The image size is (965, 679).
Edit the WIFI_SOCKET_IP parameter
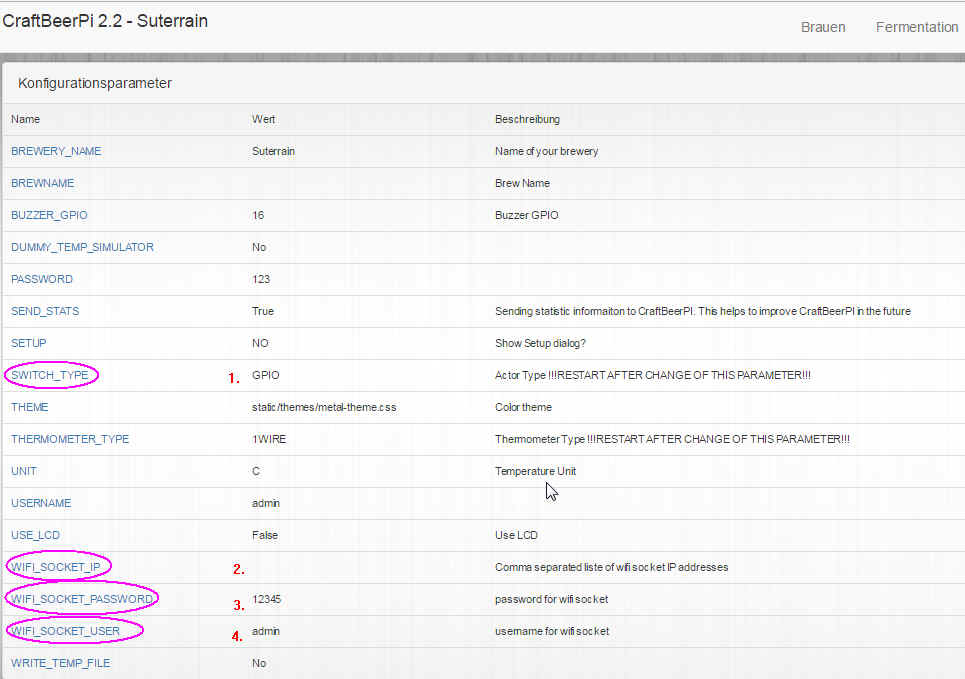point(58,567)
